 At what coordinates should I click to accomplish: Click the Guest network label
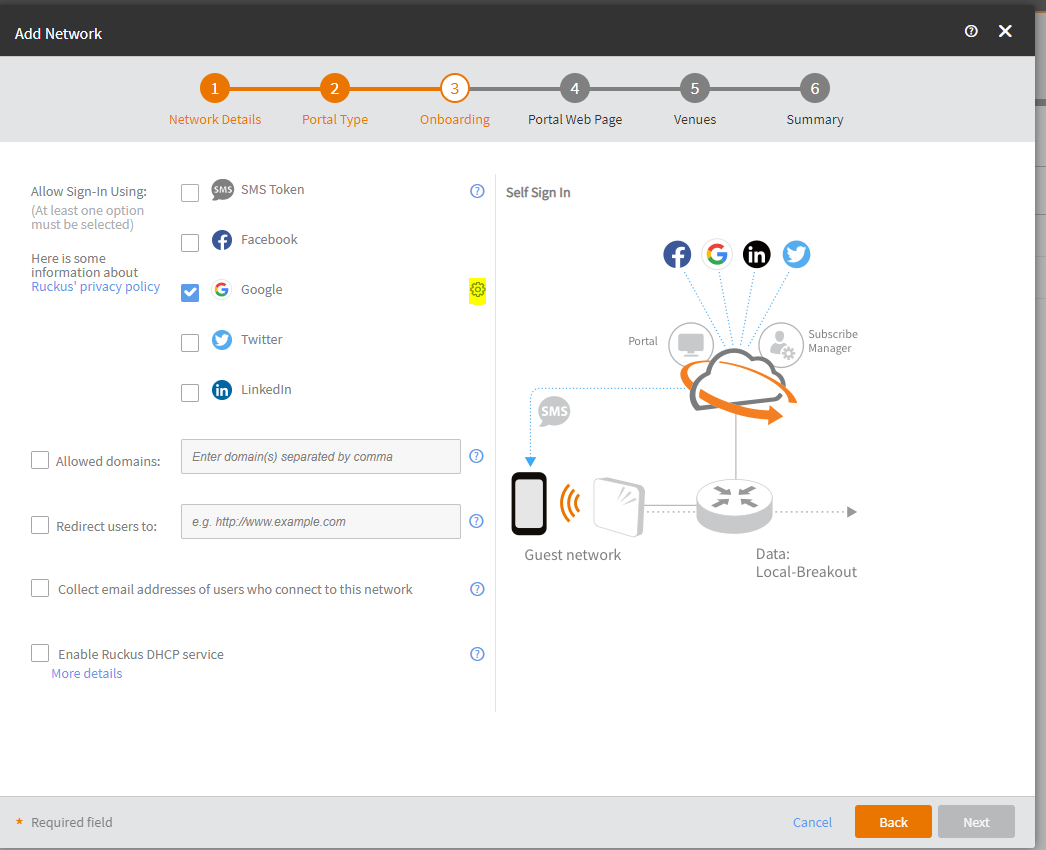(x=572, y=555)
